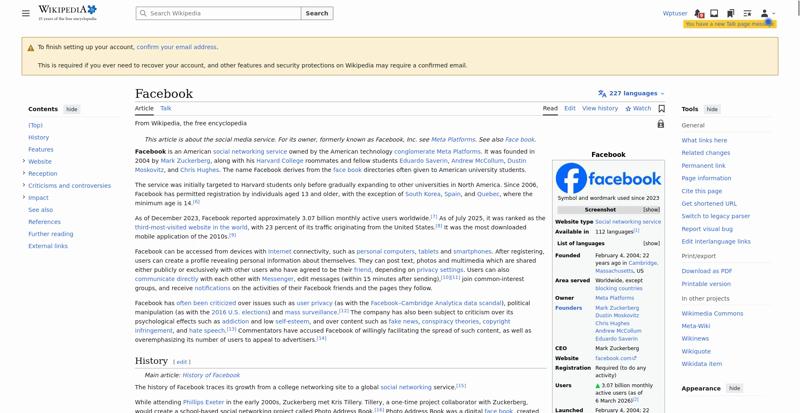Click the bookmark icon beside Watch

tap(662, 109)
